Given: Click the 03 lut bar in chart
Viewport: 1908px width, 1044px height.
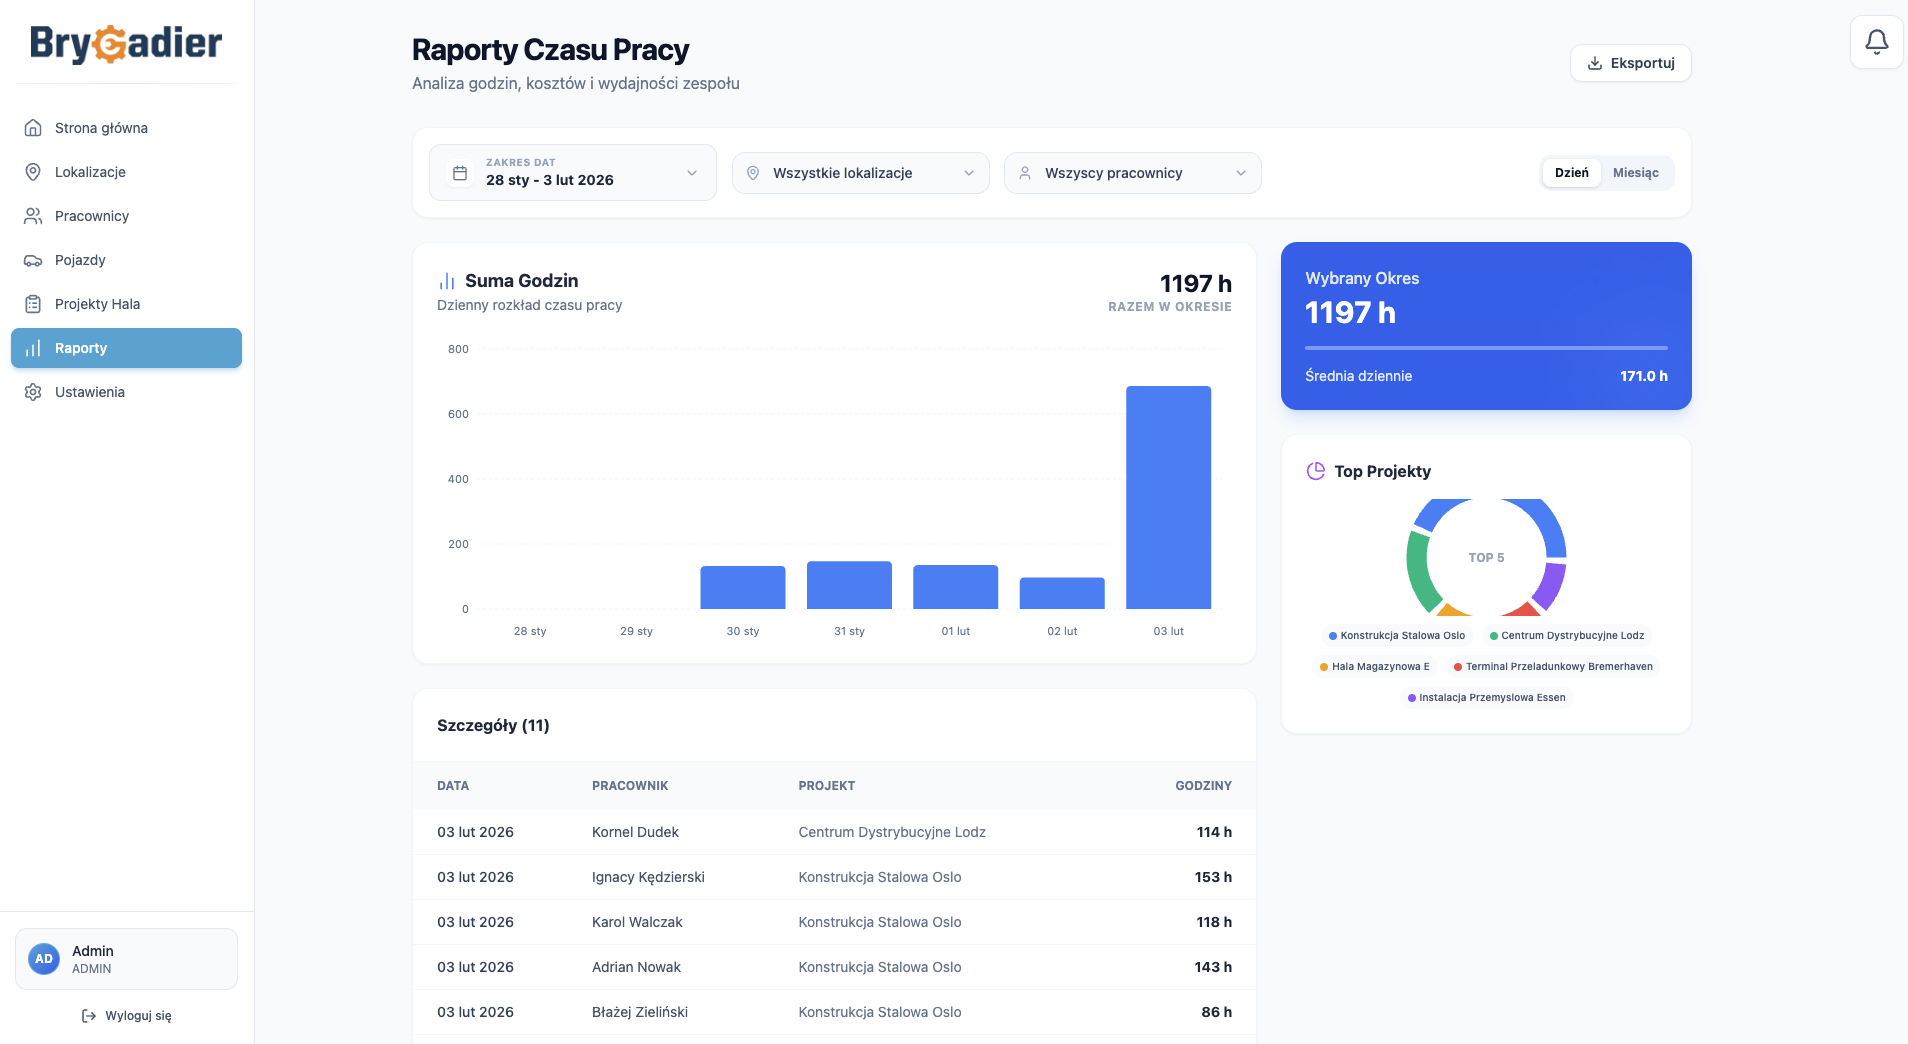Looking at the screenshot, I should click(x=1168, y=497).
